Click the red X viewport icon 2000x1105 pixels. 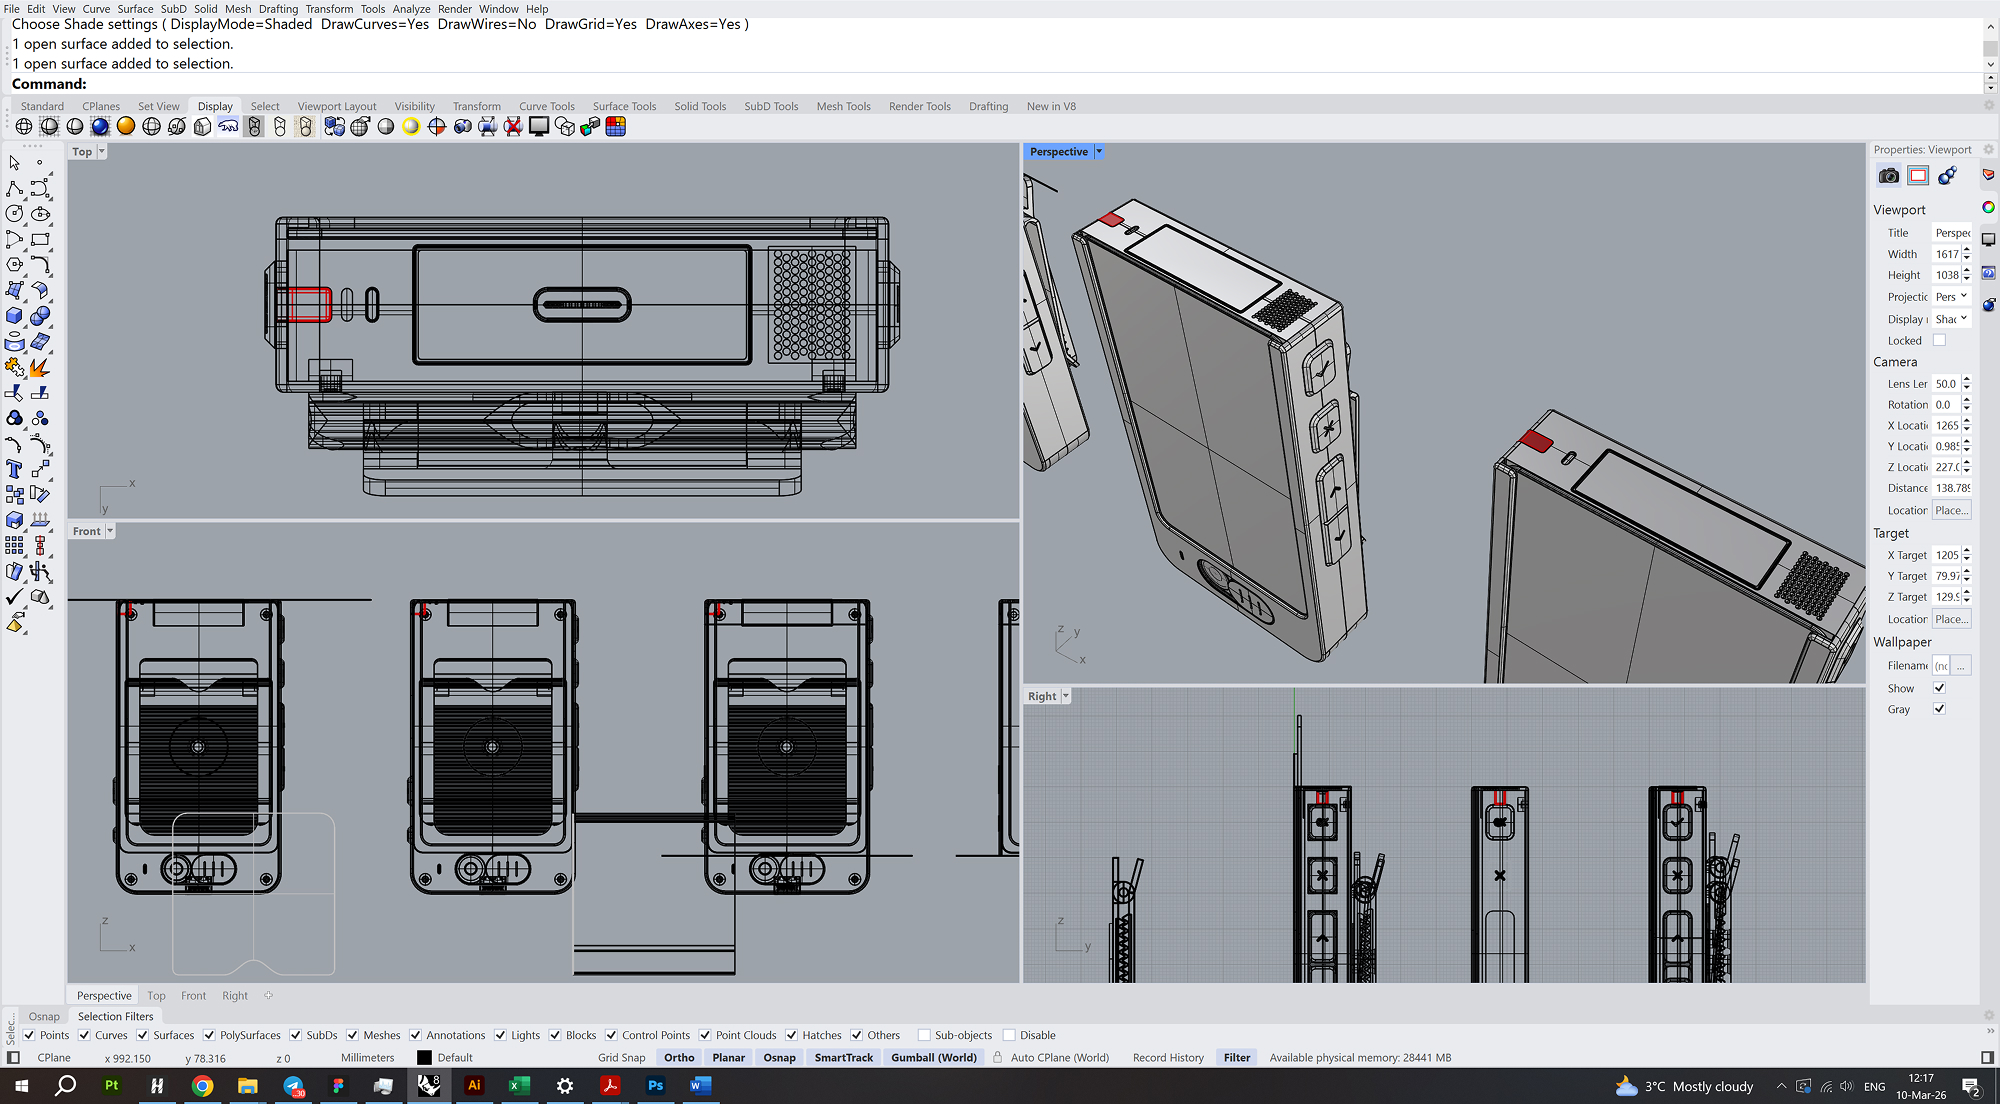coord(513,127)
